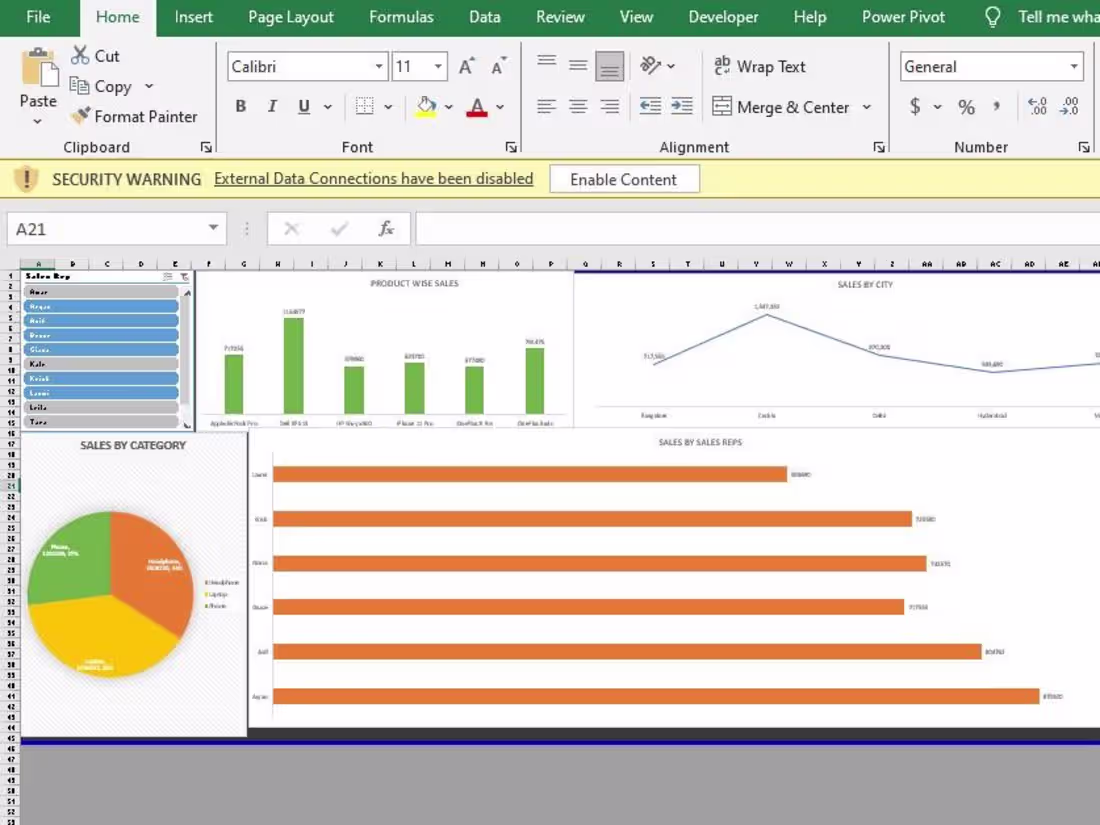Viewport: 1100px width, 825px height.
Task: Click the Cut scissors icon
Action: pos(82,55)
